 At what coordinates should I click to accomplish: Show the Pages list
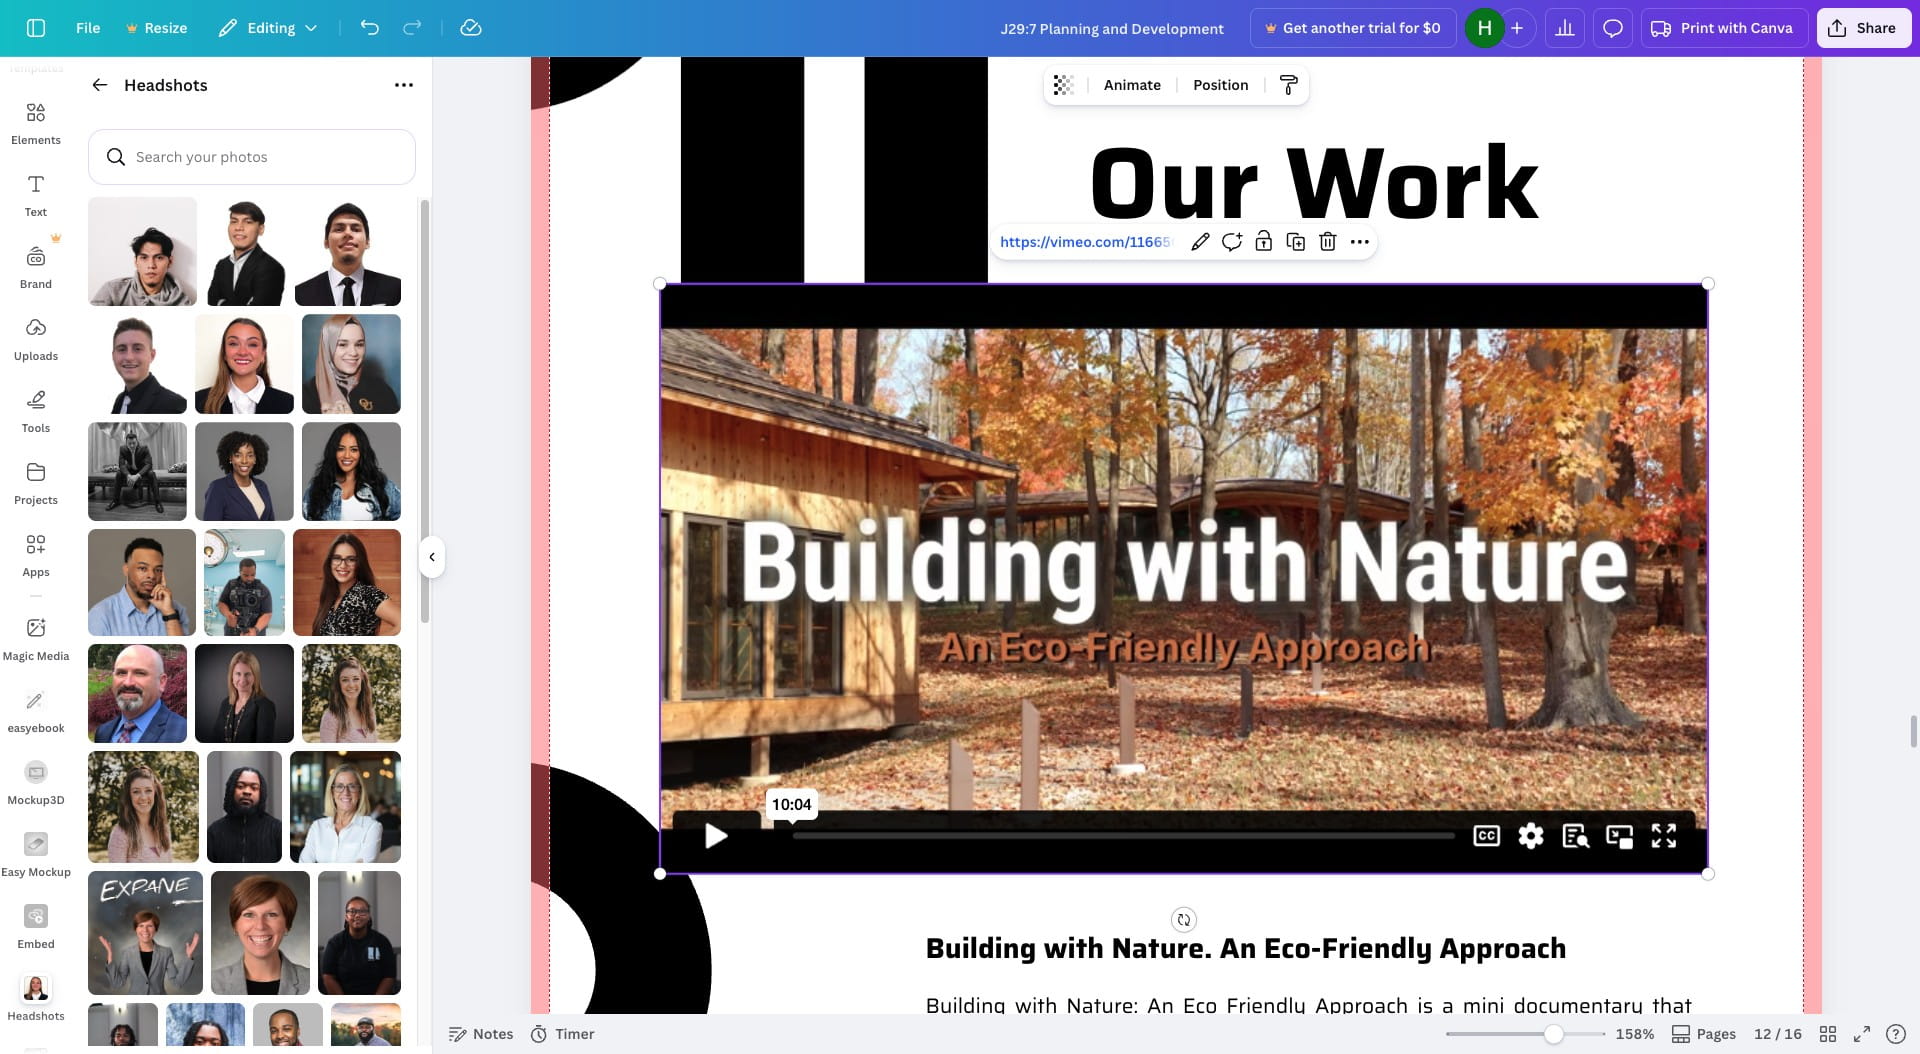click(x=1704, y=1034)
